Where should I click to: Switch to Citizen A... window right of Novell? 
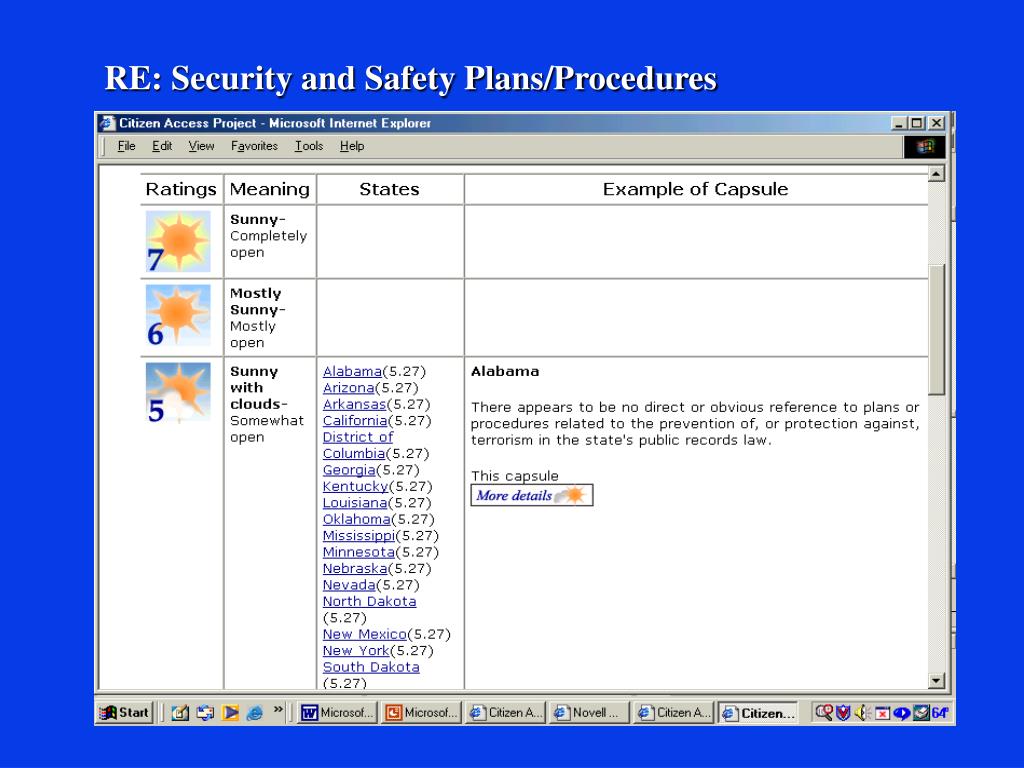tap(674, 712)
